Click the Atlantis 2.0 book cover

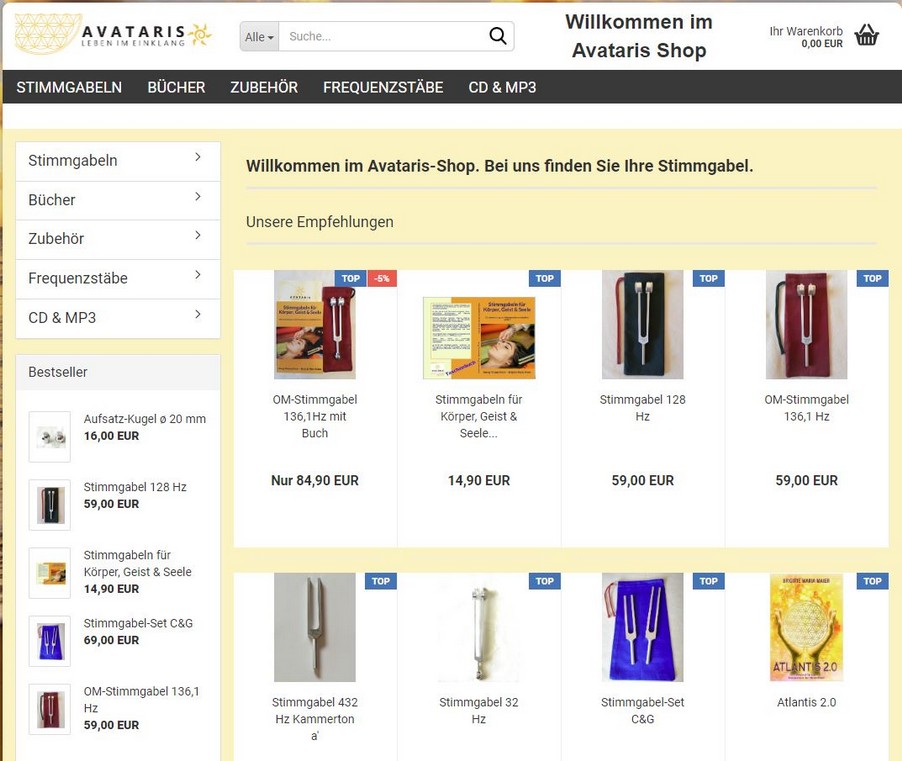(807, 627)
